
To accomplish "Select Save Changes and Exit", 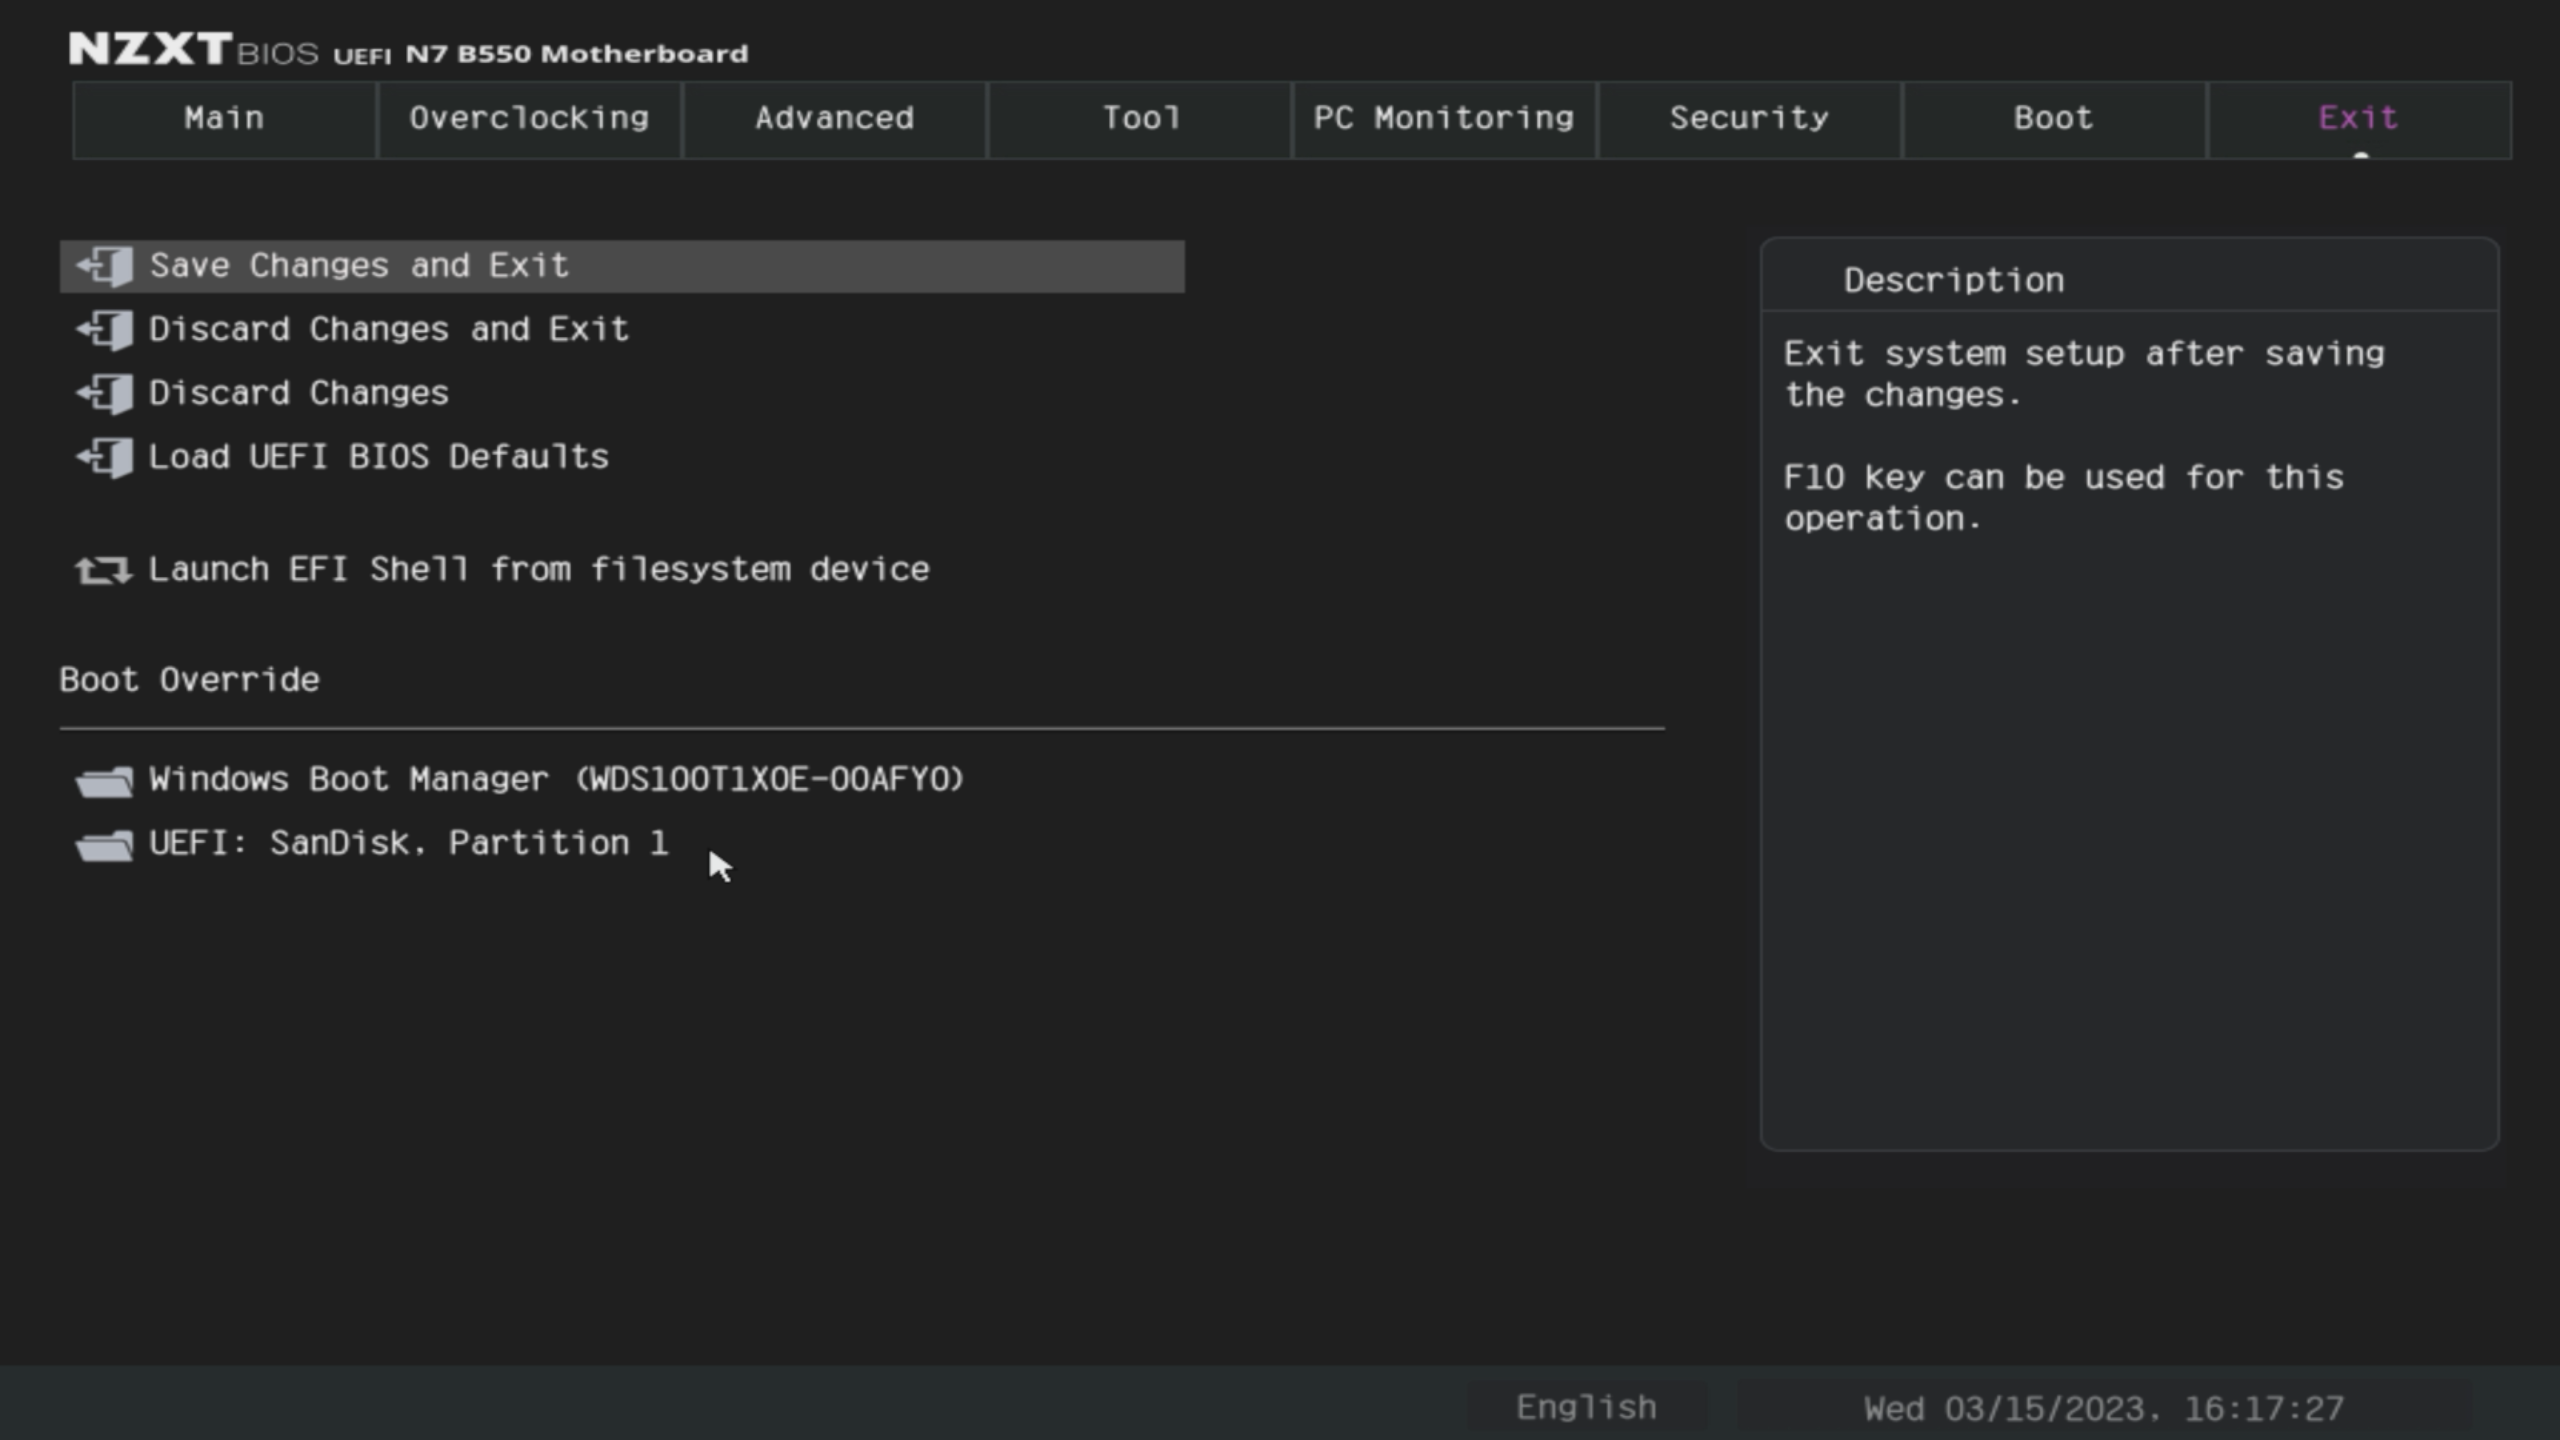I will [358, 265].
